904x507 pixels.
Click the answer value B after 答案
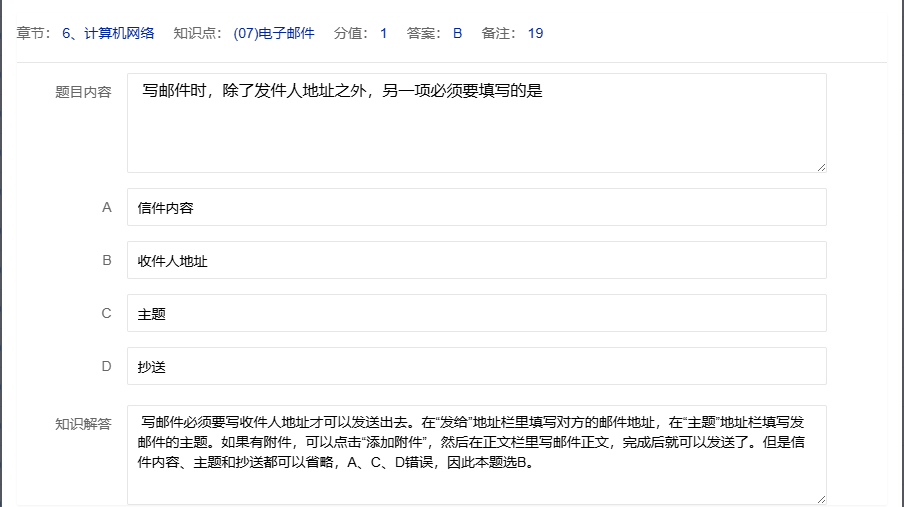(457, 33)
